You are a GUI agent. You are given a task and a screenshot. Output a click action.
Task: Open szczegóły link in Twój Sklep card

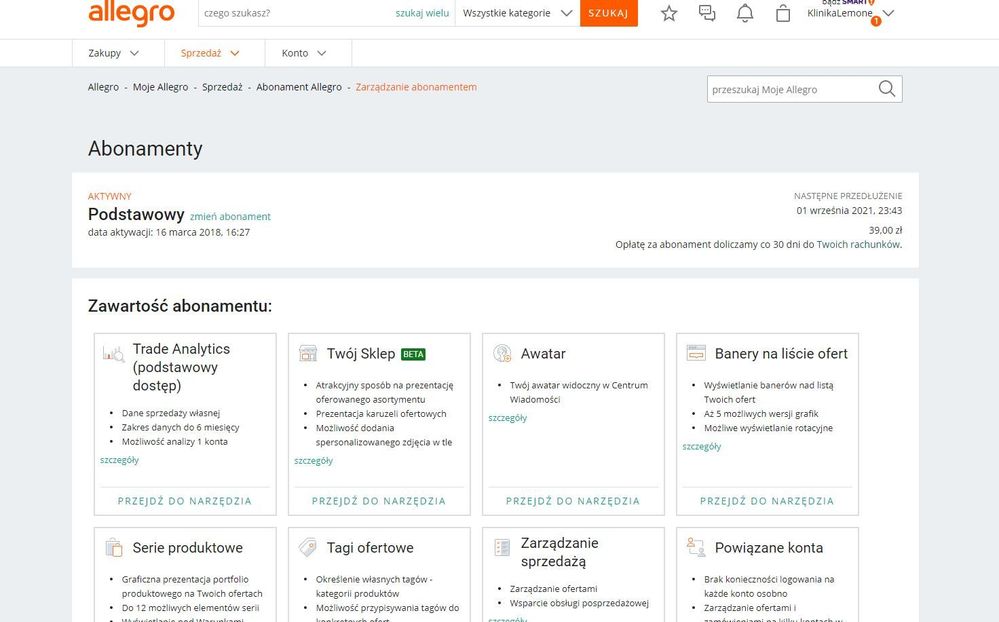coord(313,461)
